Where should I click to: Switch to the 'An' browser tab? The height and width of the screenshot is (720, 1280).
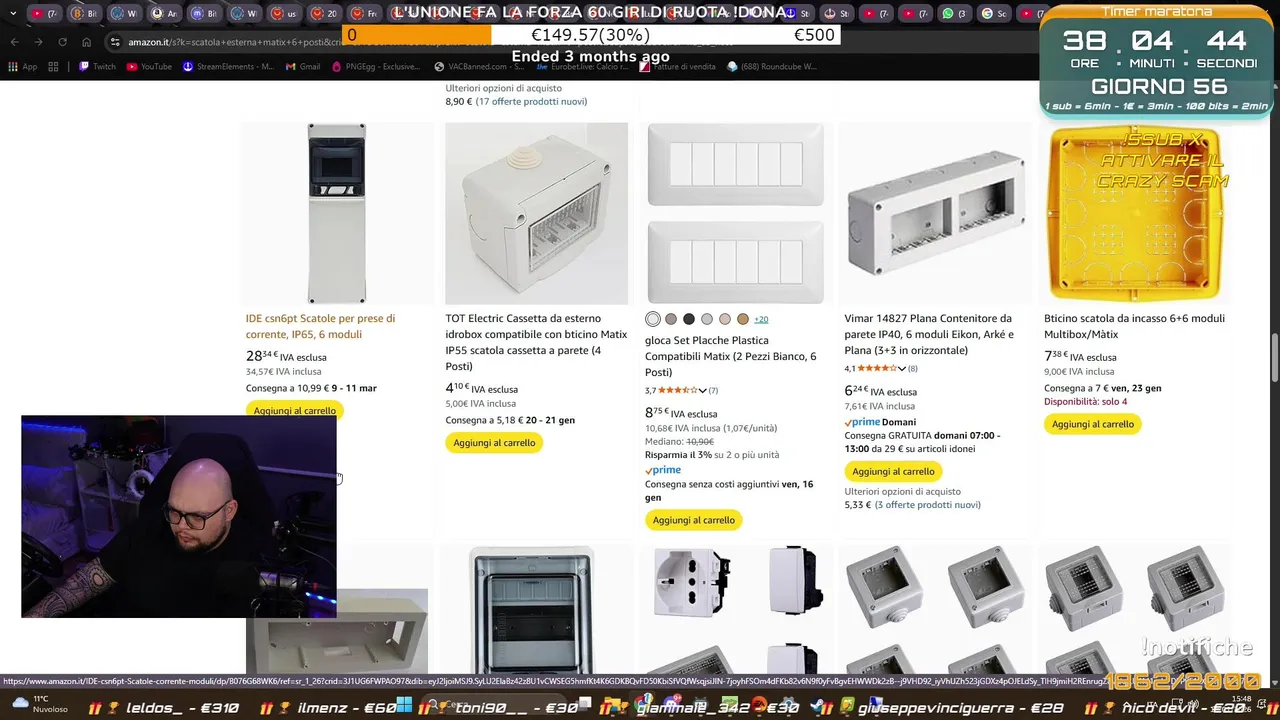pyautogui.click(x=164, y=13)
